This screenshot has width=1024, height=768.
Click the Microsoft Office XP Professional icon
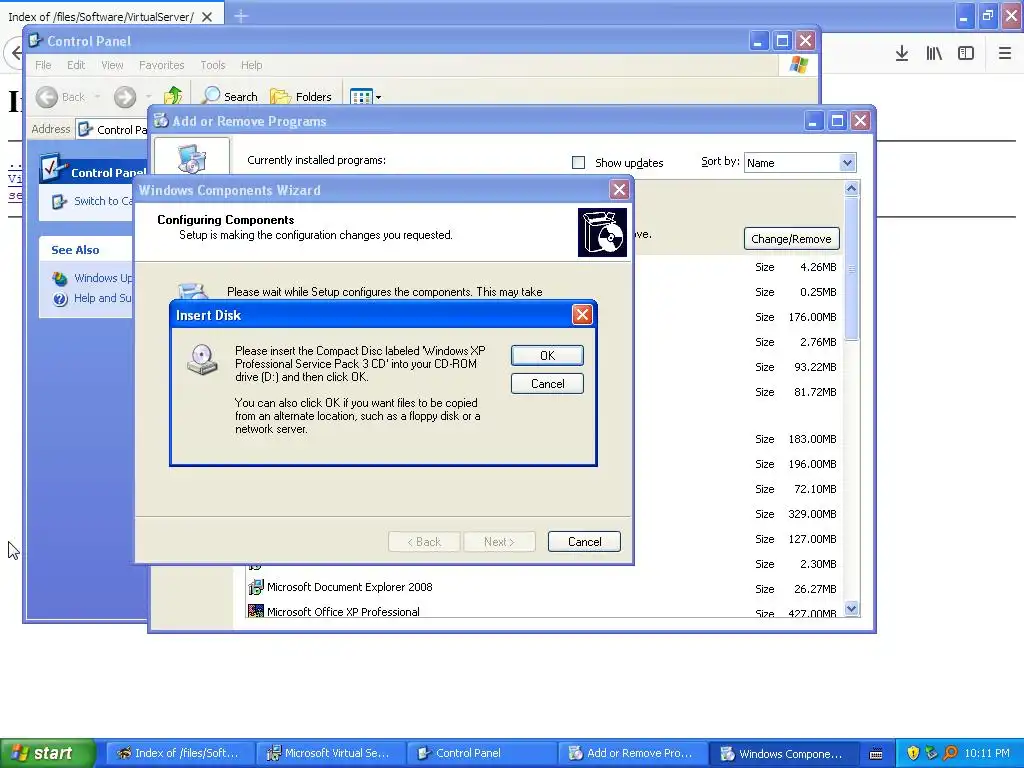pos(255,611)
